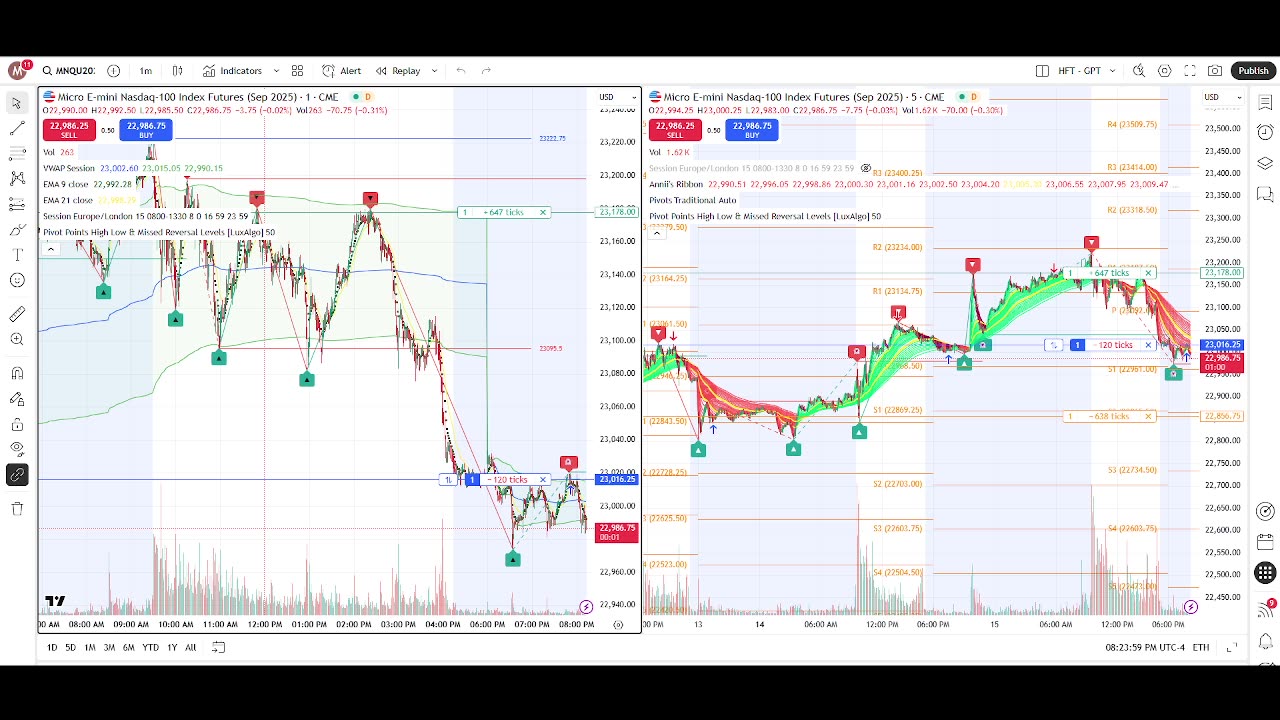Click the SELL 22,986.25 button on right chart

click(675, 130)
